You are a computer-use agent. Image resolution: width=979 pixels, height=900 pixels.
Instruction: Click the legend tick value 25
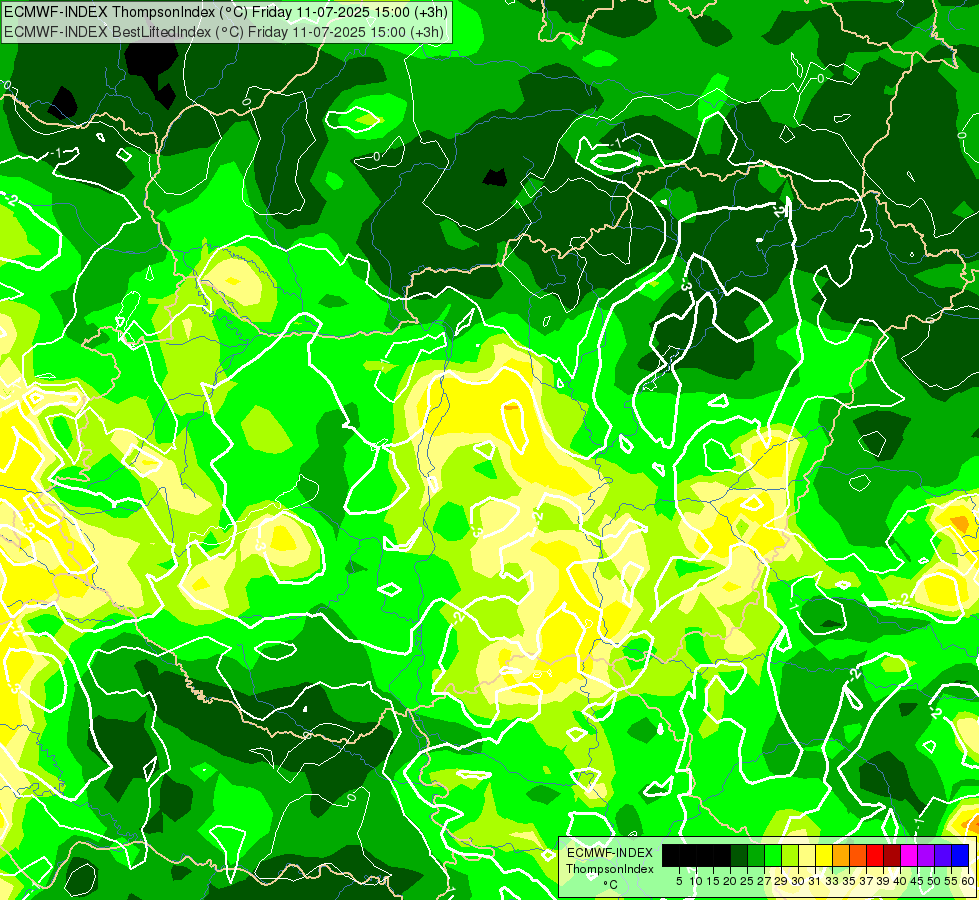point(747,881)
